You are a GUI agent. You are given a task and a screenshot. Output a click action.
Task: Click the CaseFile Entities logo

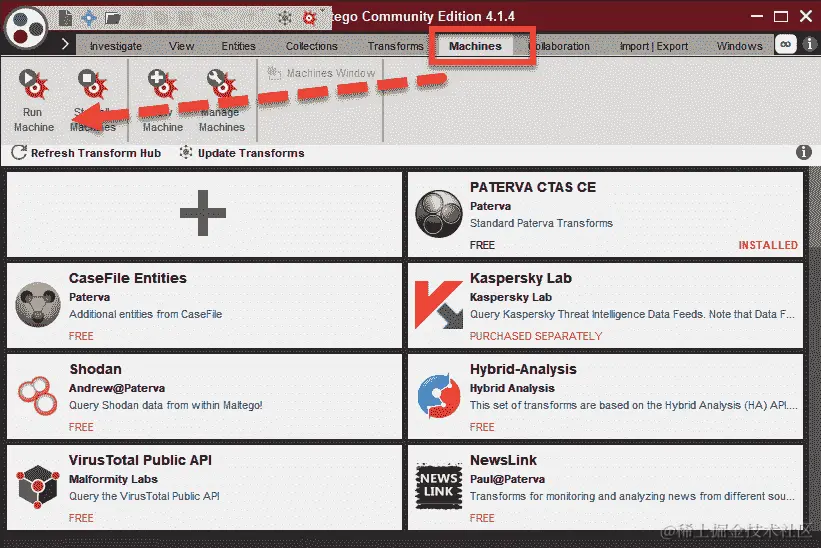pyautogui.click(x=38, y=305)
